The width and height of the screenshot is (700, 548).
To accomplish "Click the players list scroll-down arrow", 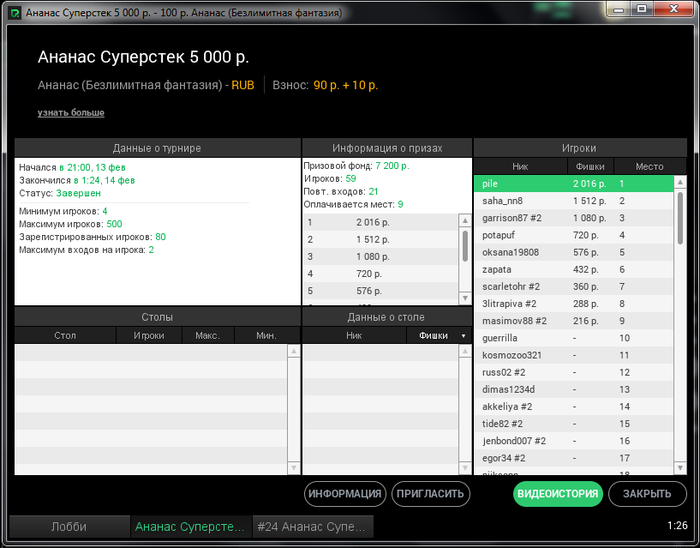I will pyautogui.click(x=680, y=468).
